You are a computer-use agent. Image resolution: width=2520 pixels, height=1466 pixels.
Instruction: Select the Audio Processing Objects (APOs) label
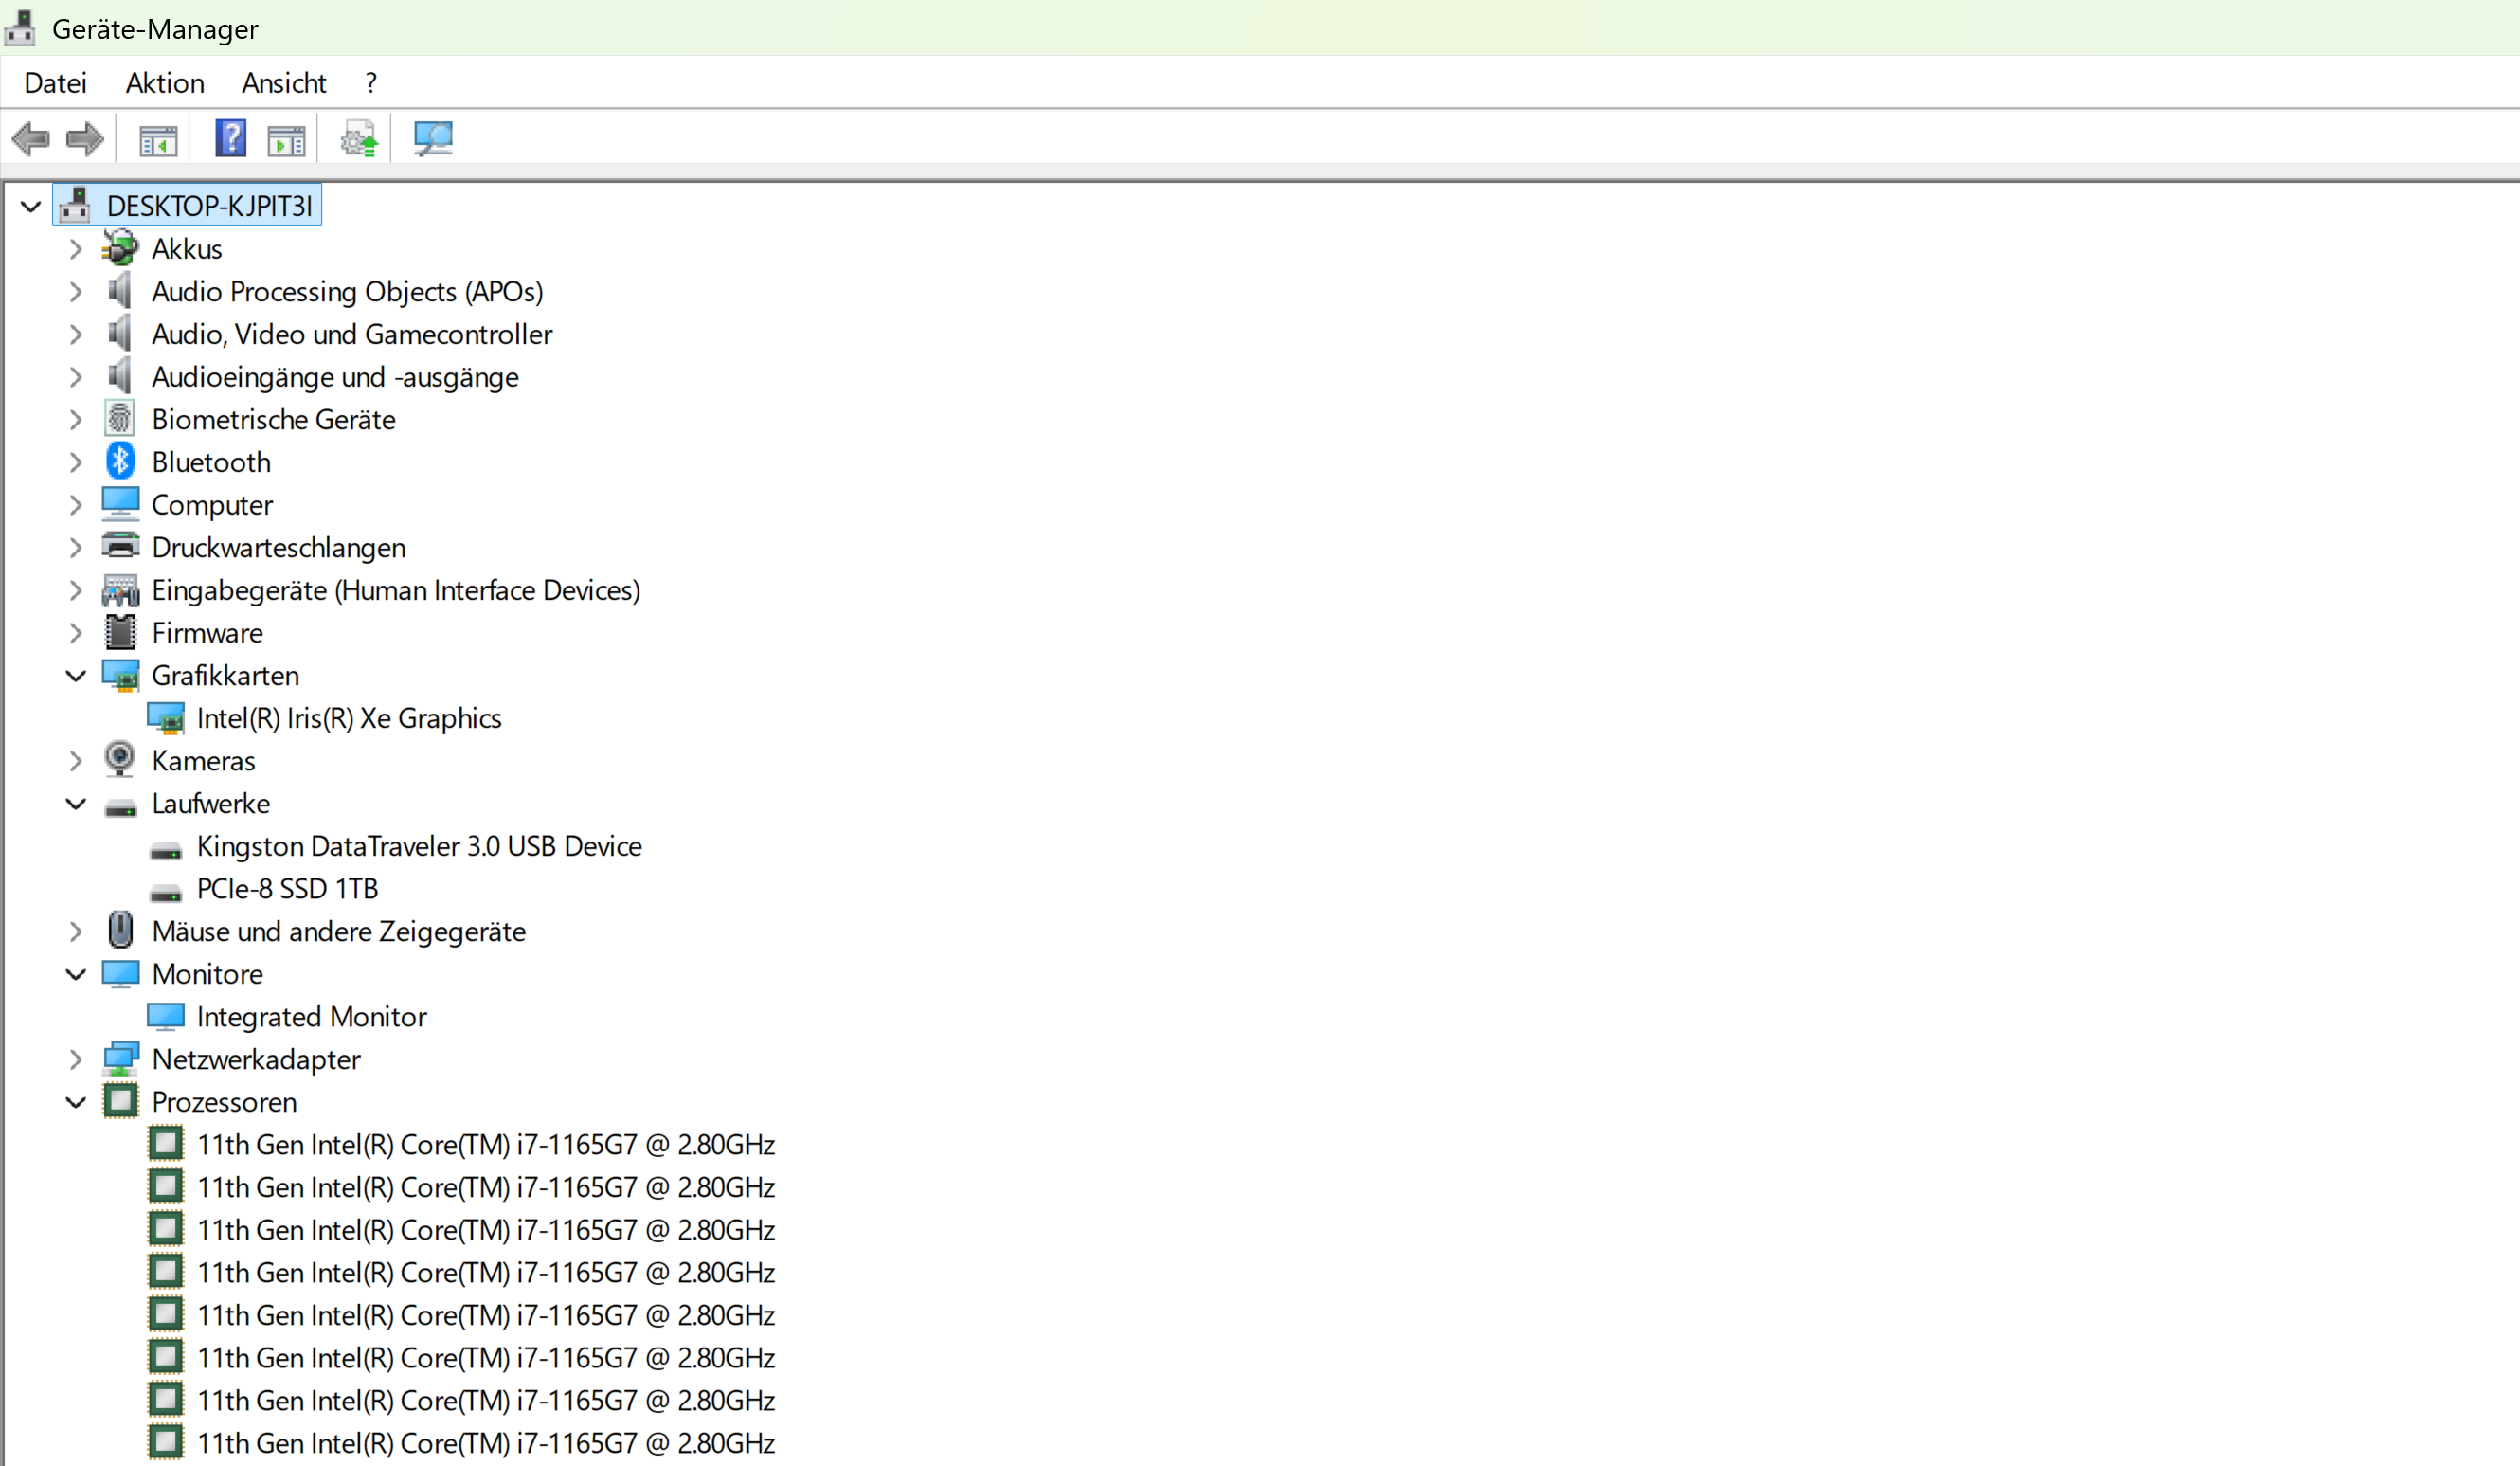coord(347,292)
